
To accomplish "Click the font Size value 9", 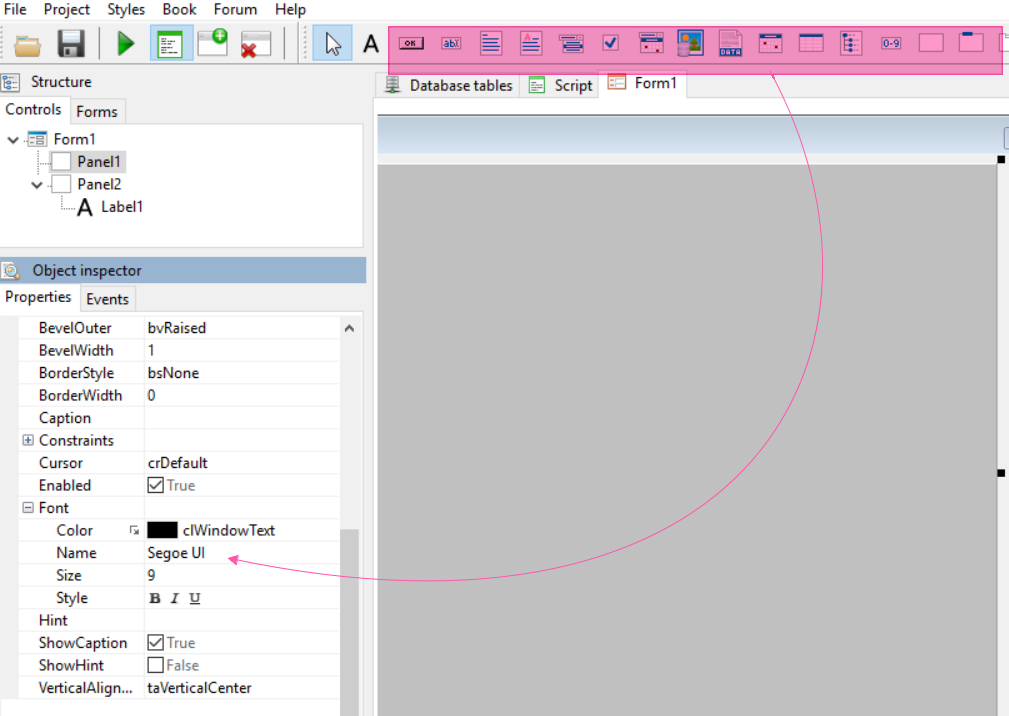I will (151, 576).
